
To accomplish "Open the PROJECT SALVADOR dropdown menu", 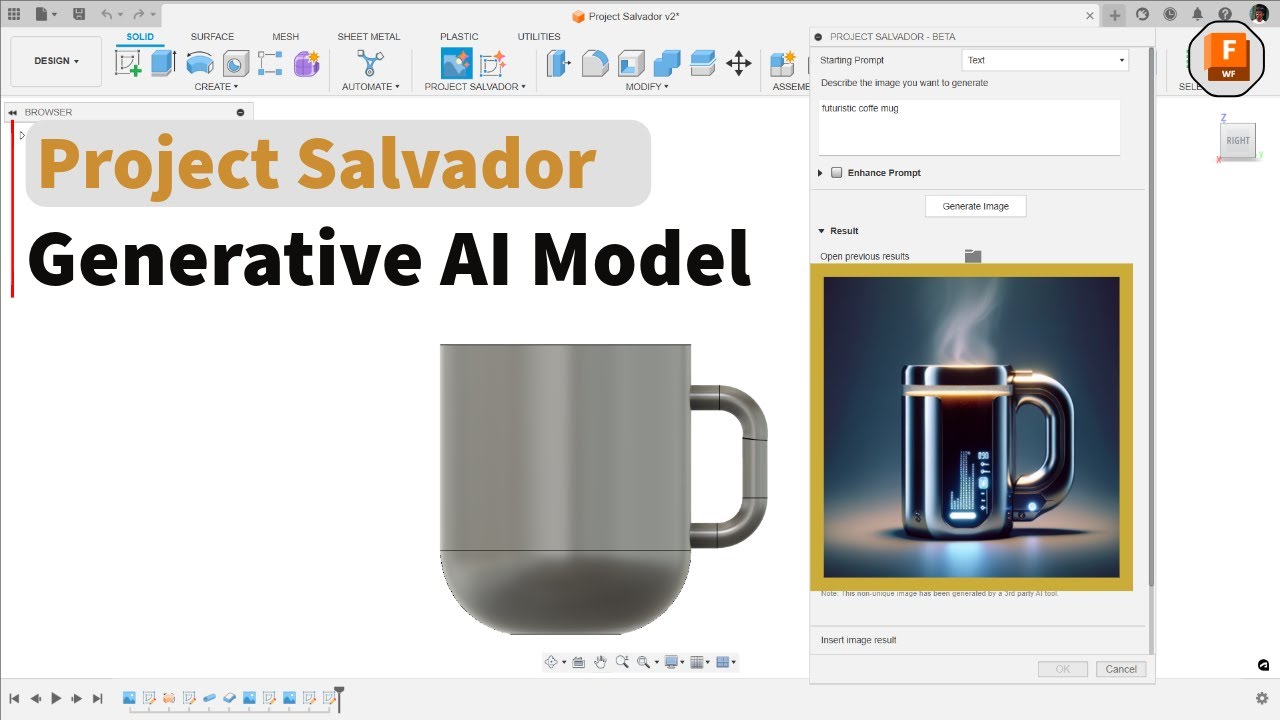I will (x=475, y=87).
